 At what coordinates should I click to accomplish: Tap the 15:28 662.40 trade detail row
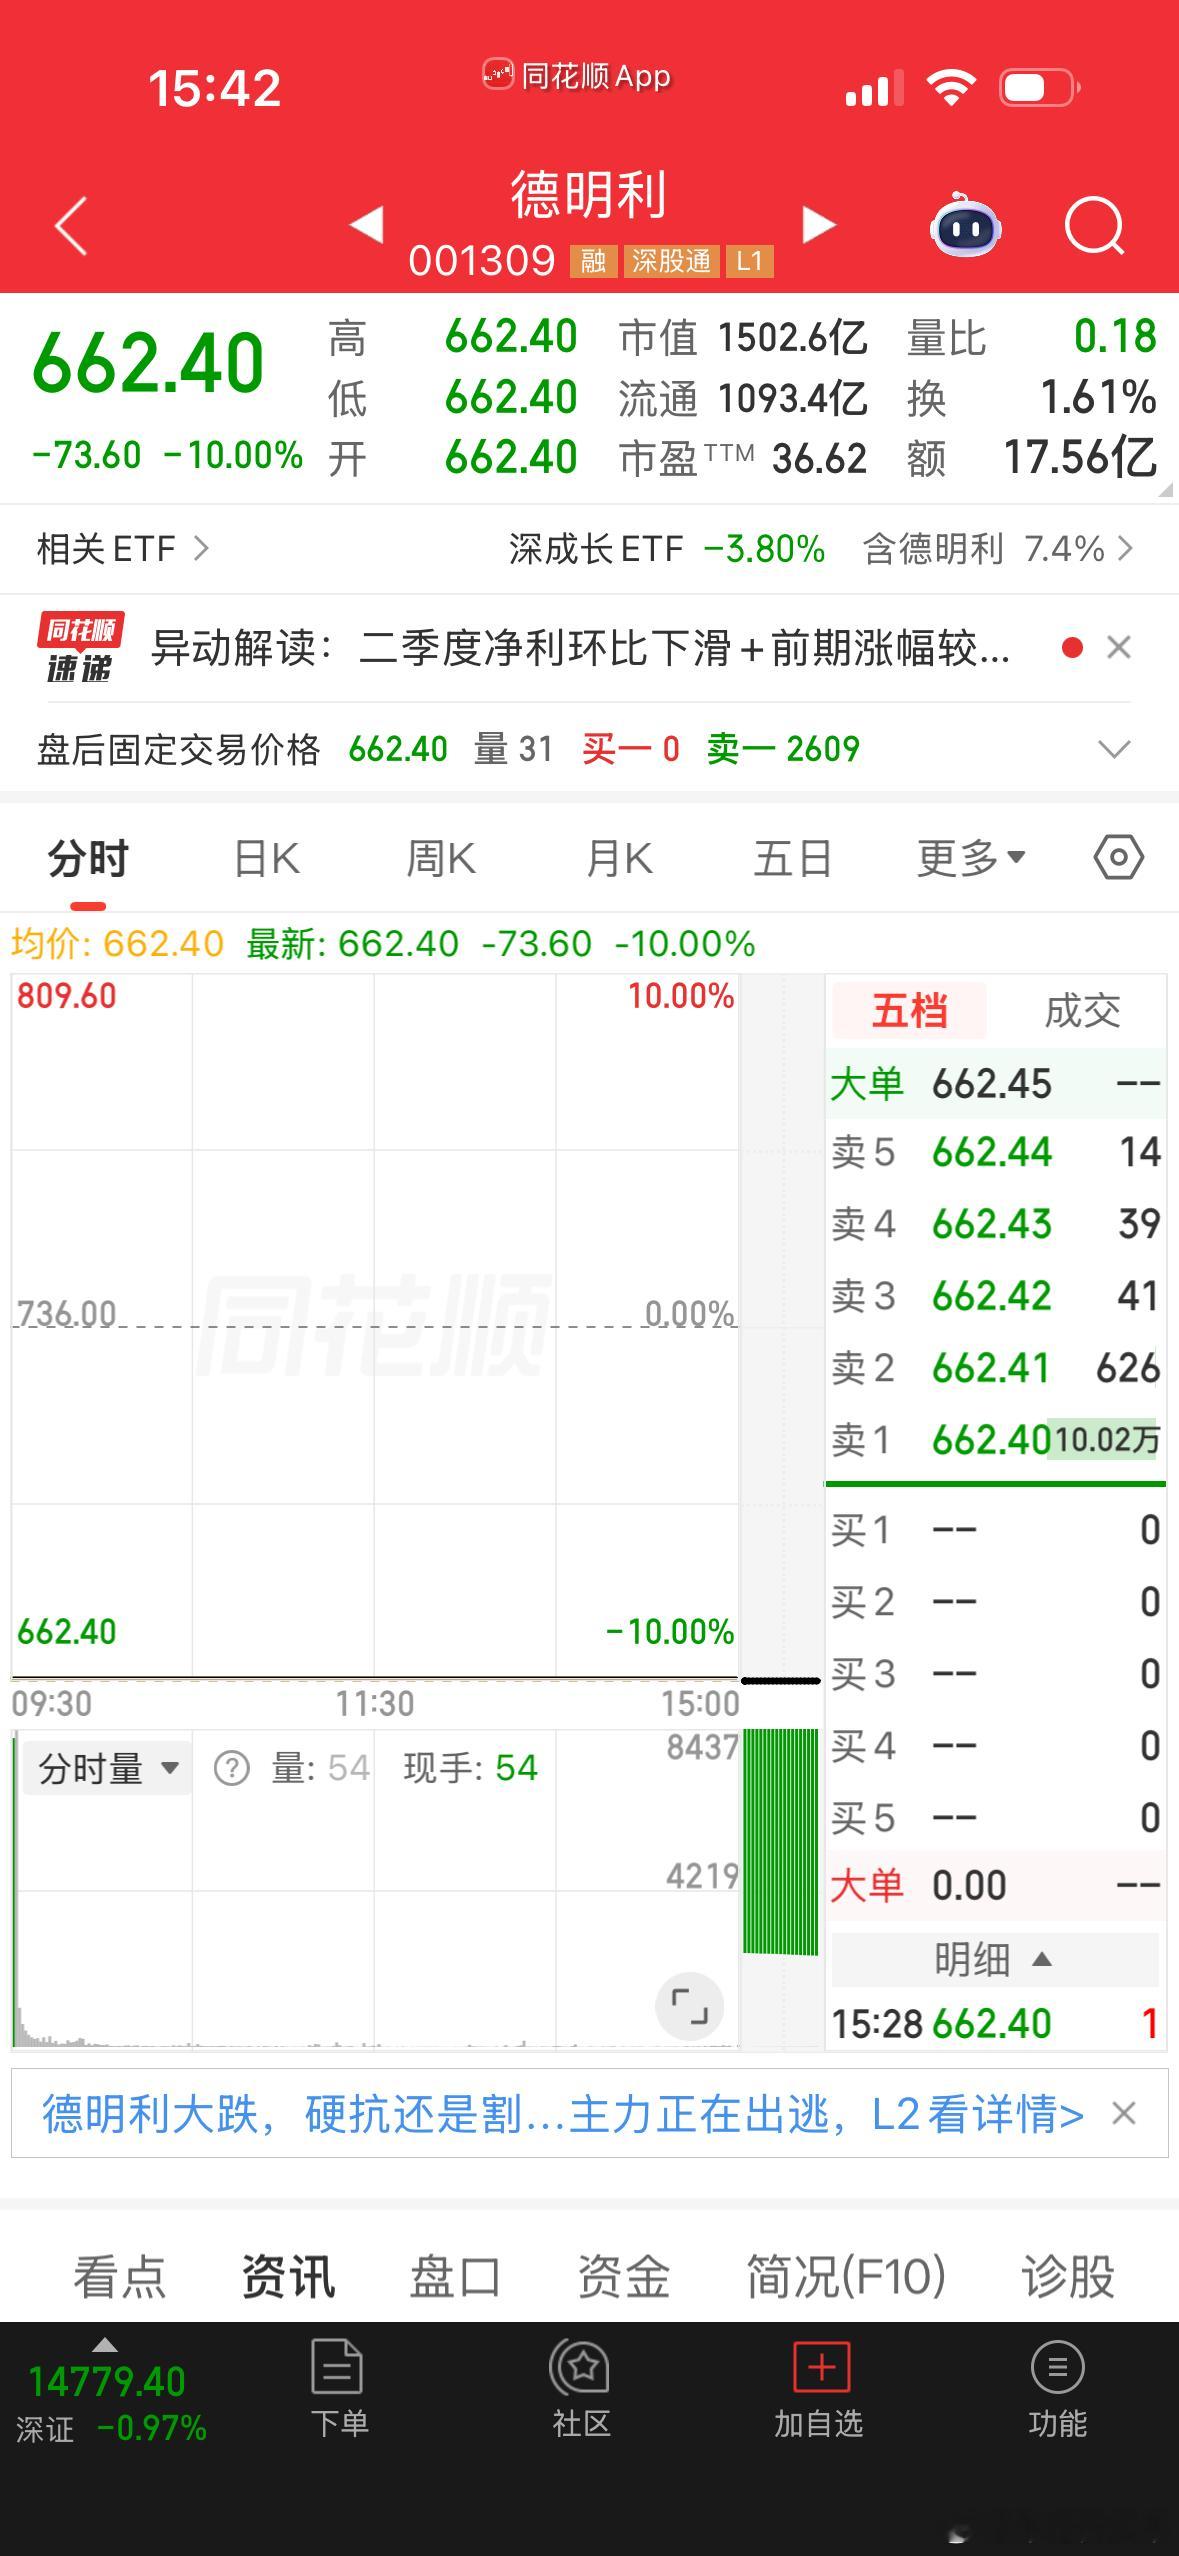(x=996, y=2023)
